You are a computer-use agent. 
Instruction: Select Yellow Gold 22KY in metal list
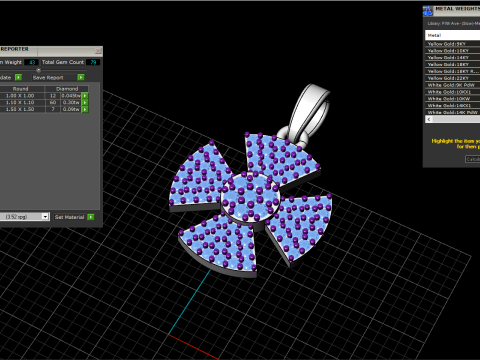[x=452, y=78]
